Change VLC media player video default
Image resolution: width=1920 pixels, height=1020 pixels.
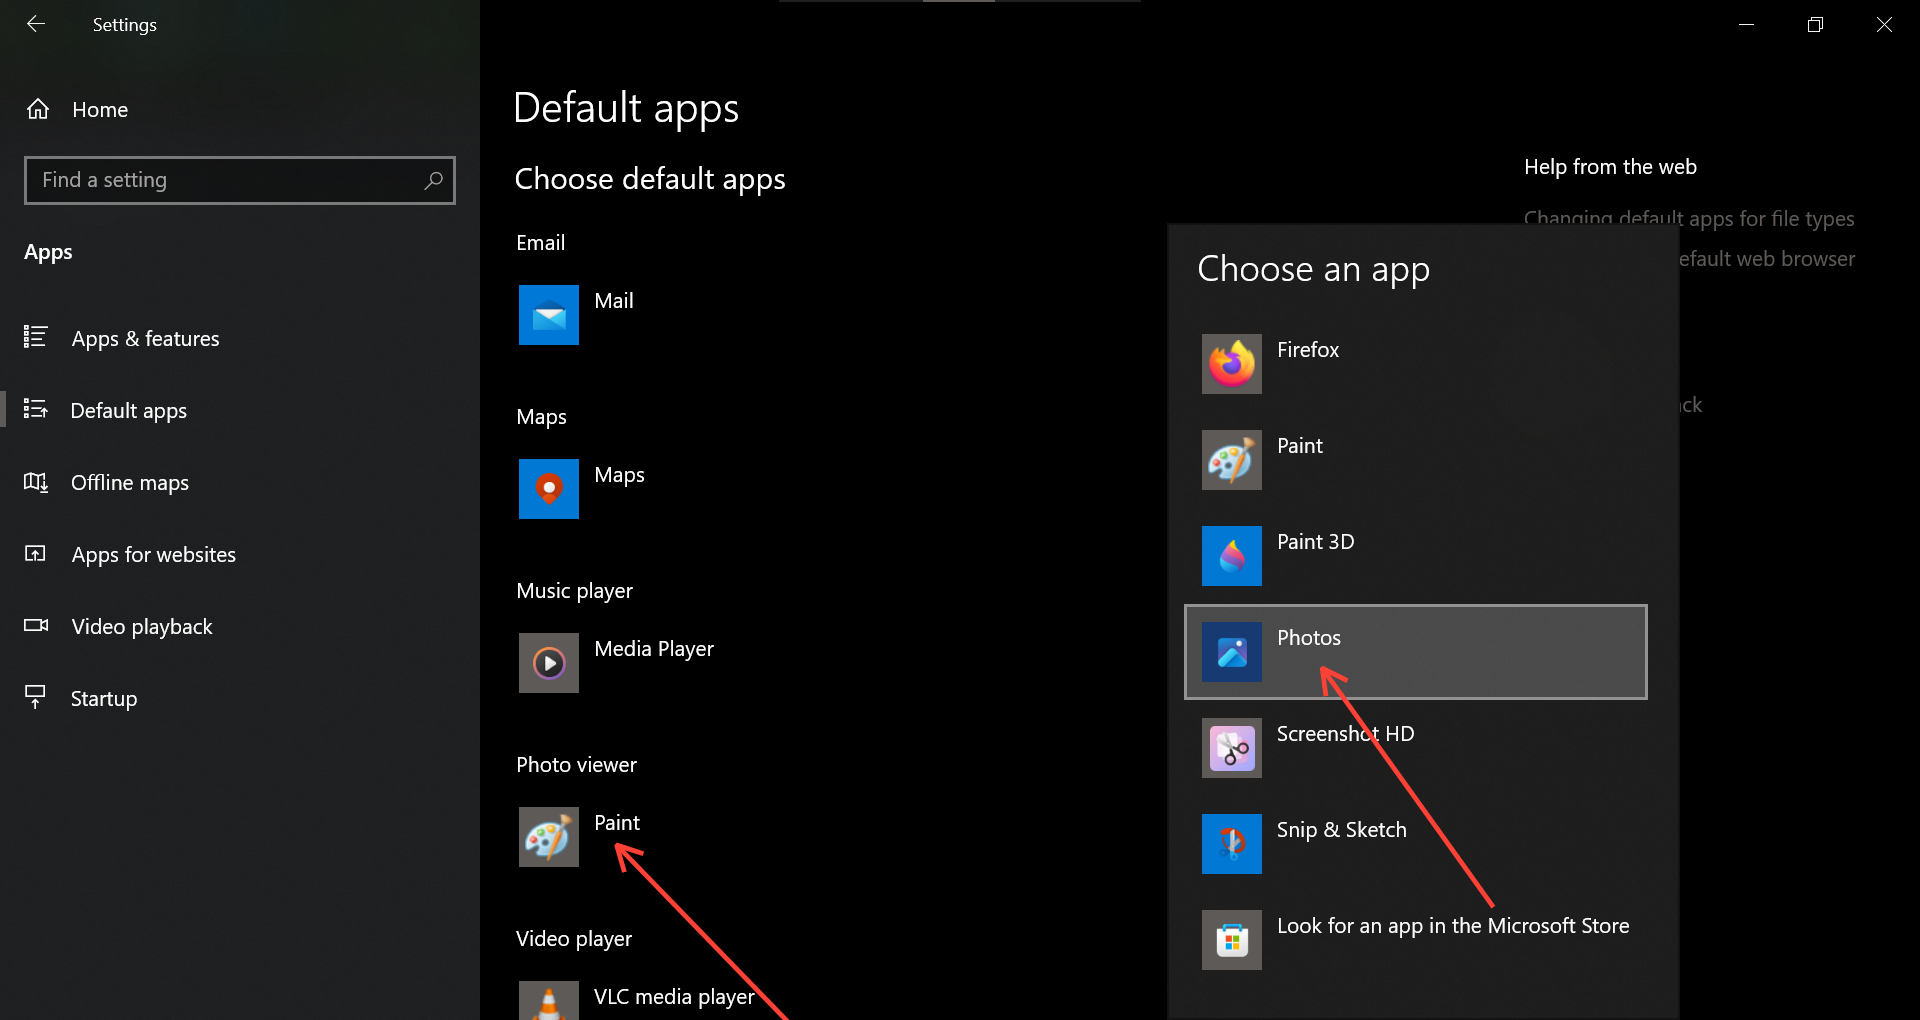675,998
